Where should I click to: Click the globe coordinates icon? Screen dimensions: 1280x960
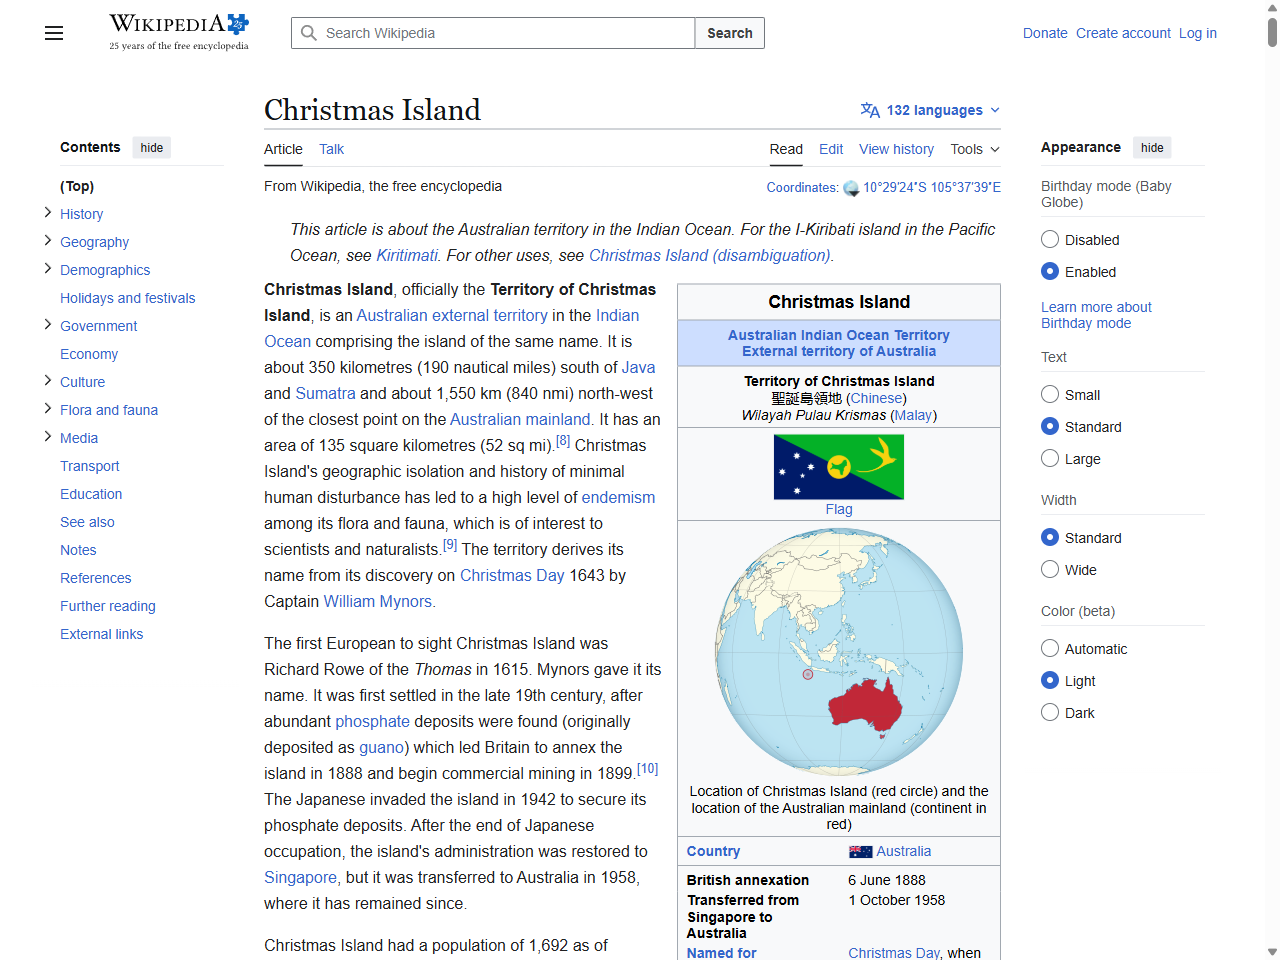point(851,188)
